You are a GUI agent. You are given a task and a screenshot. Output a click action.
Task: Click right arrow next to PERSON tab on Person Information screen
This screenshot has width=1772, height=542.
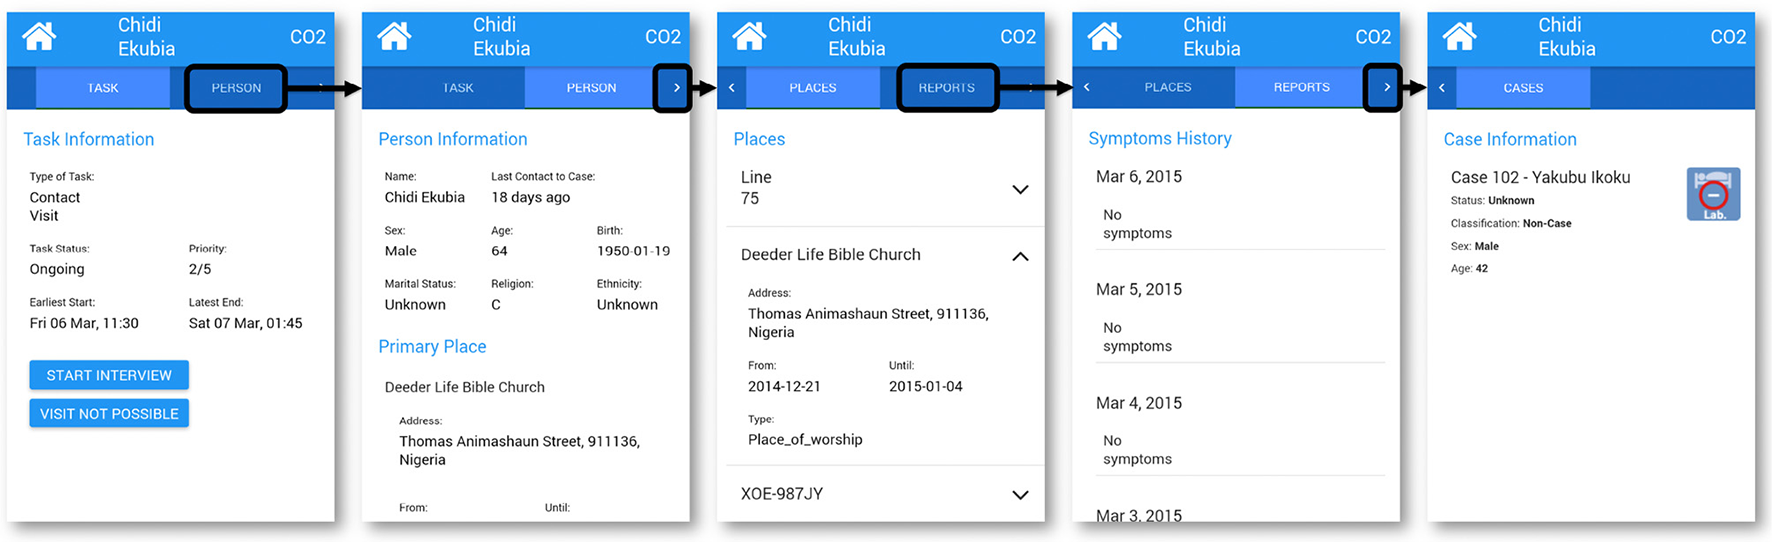pyautogui.click(x=676, y=88)
